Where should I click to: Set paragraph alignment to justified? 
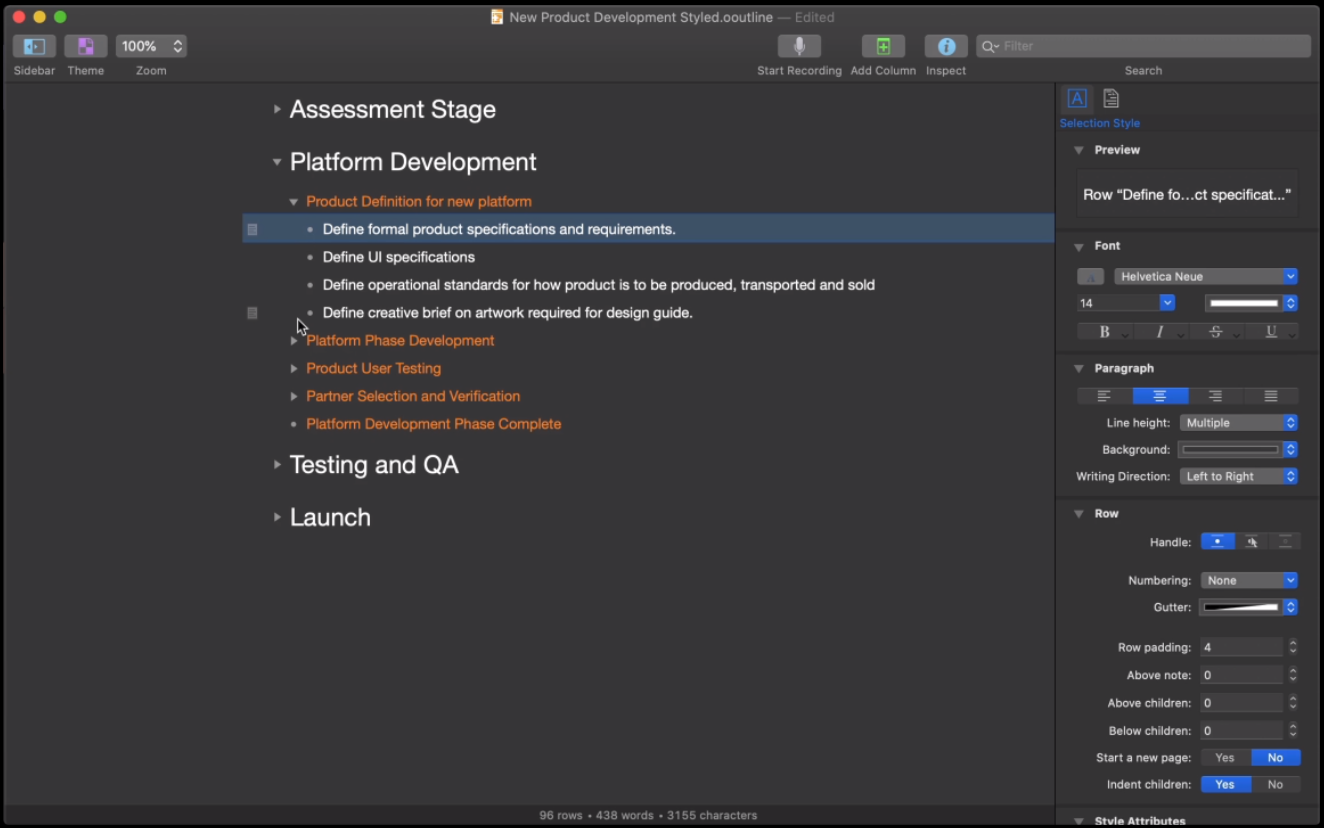click(x=1271, y=396)
